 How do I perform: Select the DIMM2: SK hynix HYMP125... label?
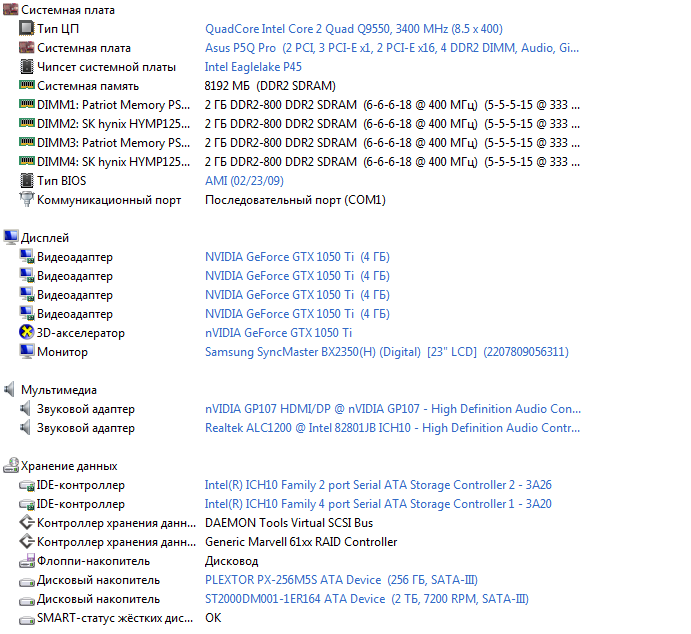tap(113, 124)
